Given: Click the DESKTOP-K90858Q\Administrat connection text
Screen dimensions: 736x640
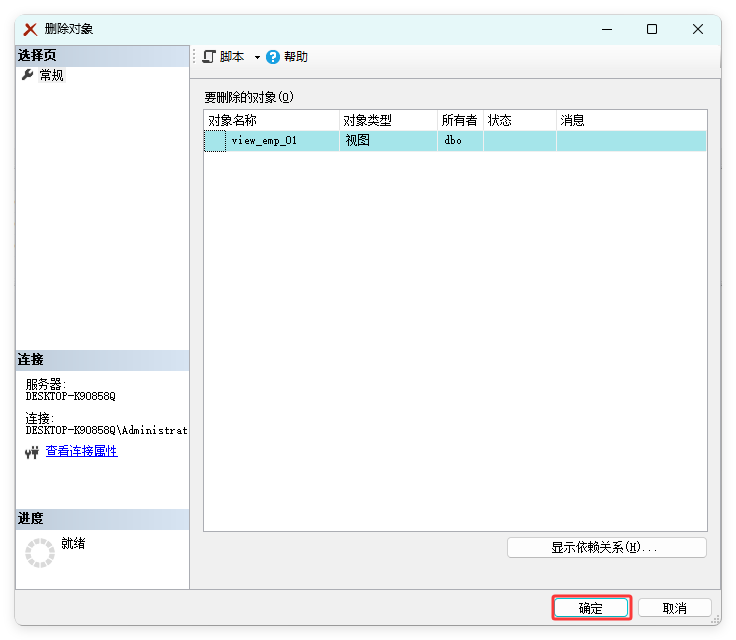Looking at the screenshot, I should click(x=107, y=430).
